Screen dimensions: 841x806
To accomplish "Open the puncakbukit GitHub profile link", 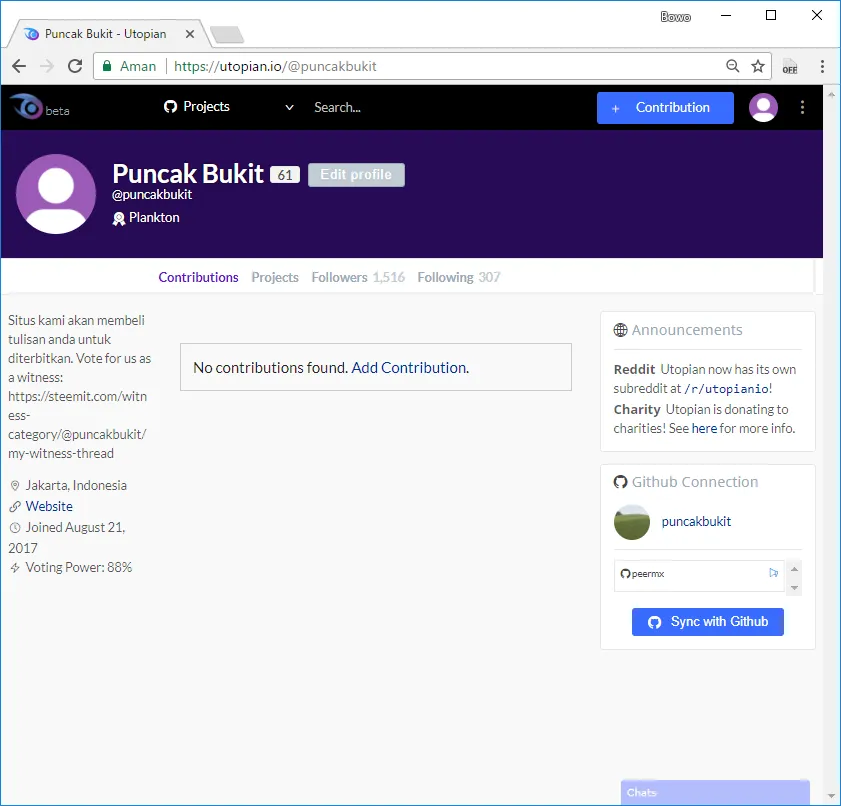I will point(696,521).
